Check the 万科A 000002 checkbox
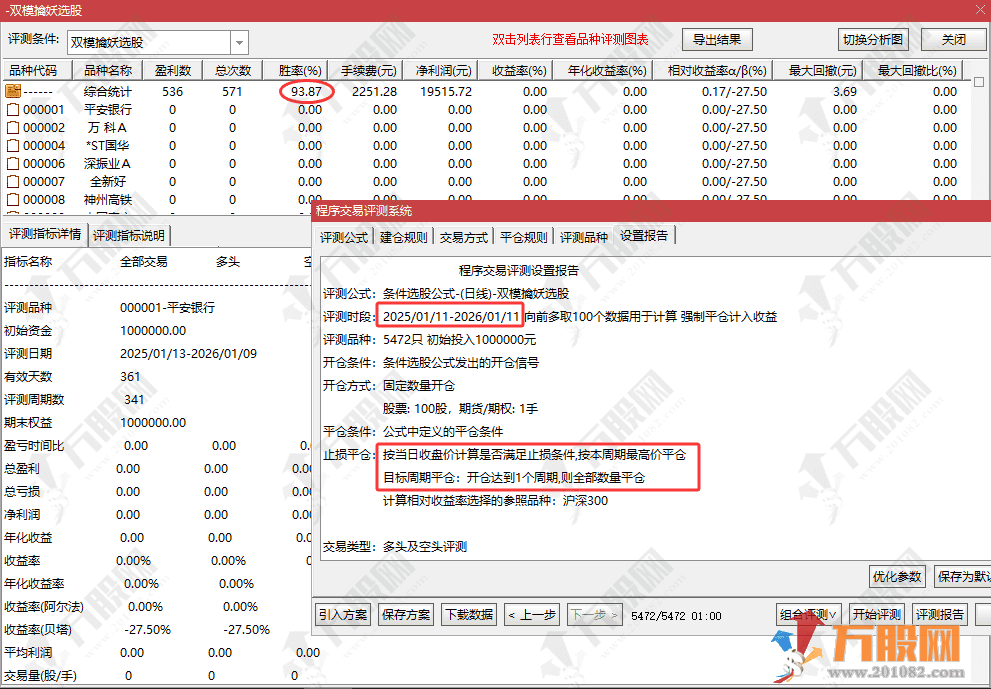This screenshot has width=991, height=689. click(12, 127)
